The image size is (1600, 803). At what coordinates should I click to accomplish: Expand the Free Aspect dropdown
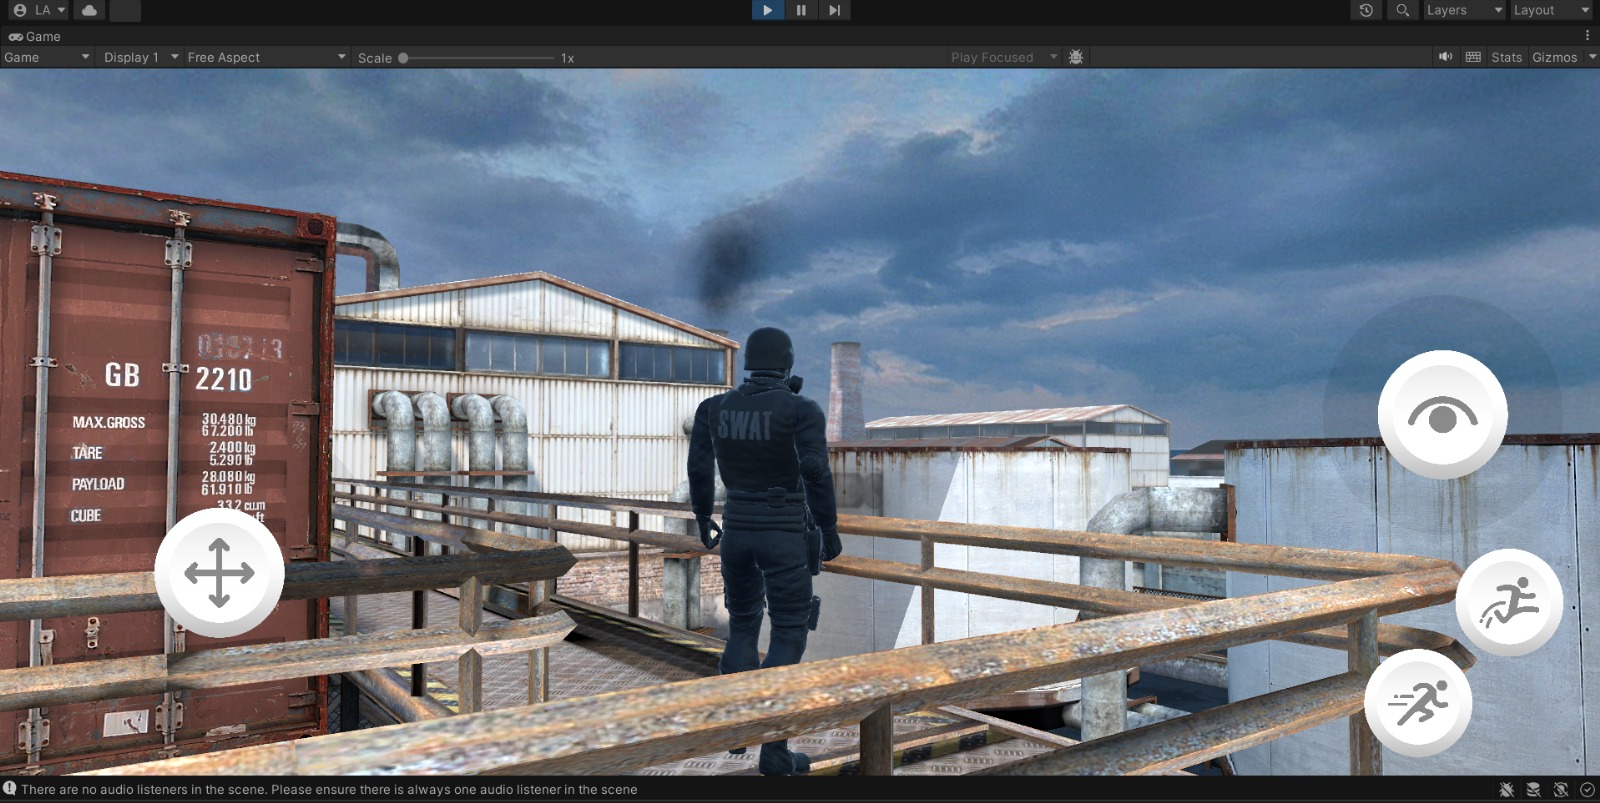click(266, 57)
